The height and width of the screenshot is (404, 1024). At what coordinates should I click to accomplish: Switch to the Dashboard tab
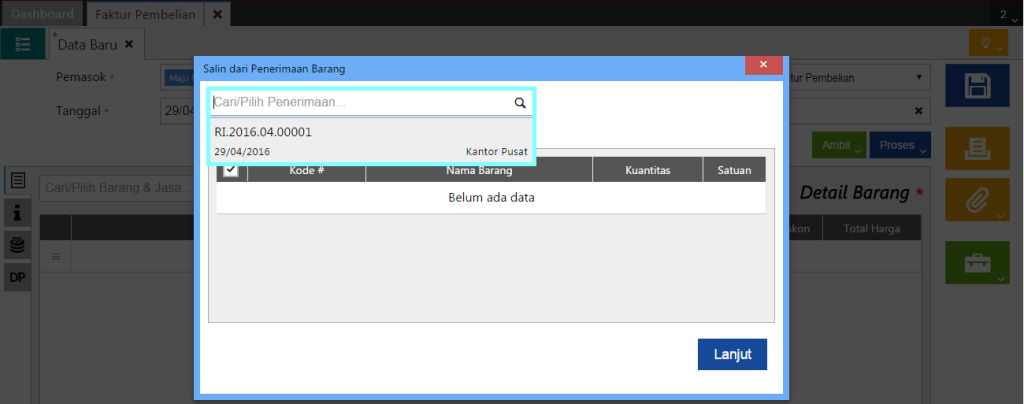coord(42,14)
